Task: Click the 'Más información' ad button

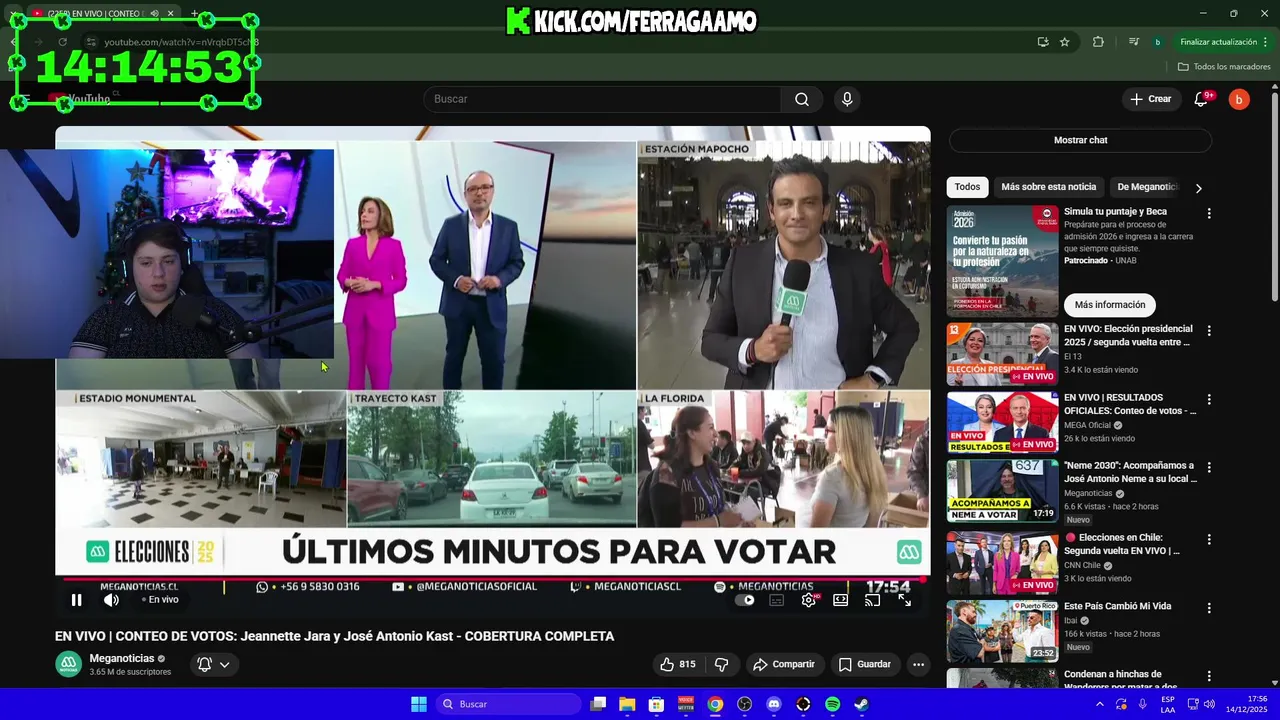Action: [1110, 305]
